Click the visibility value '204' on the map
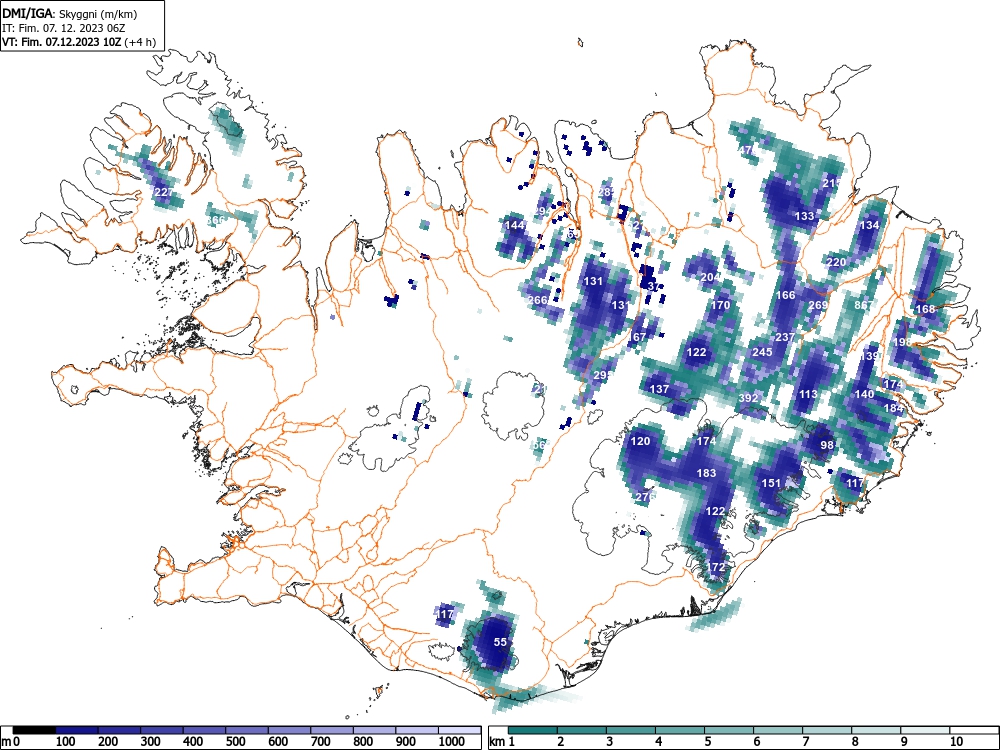The image size is (1000, 750). 710,277
